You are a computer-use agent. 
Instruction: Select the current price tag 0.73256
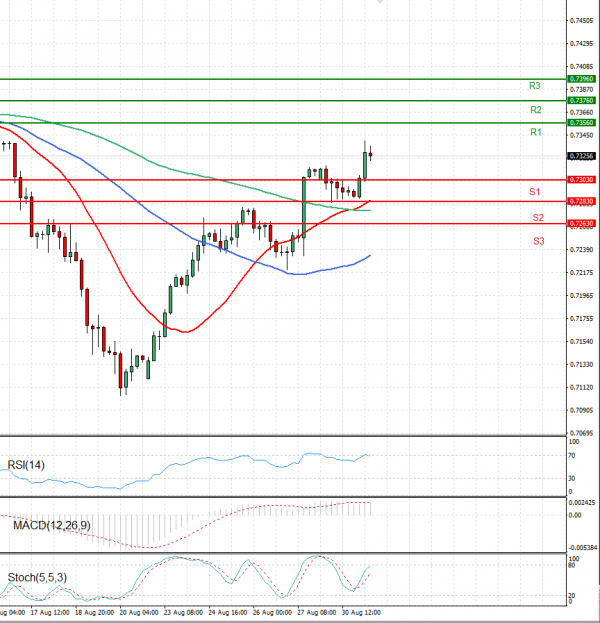[x=581, y=156]
